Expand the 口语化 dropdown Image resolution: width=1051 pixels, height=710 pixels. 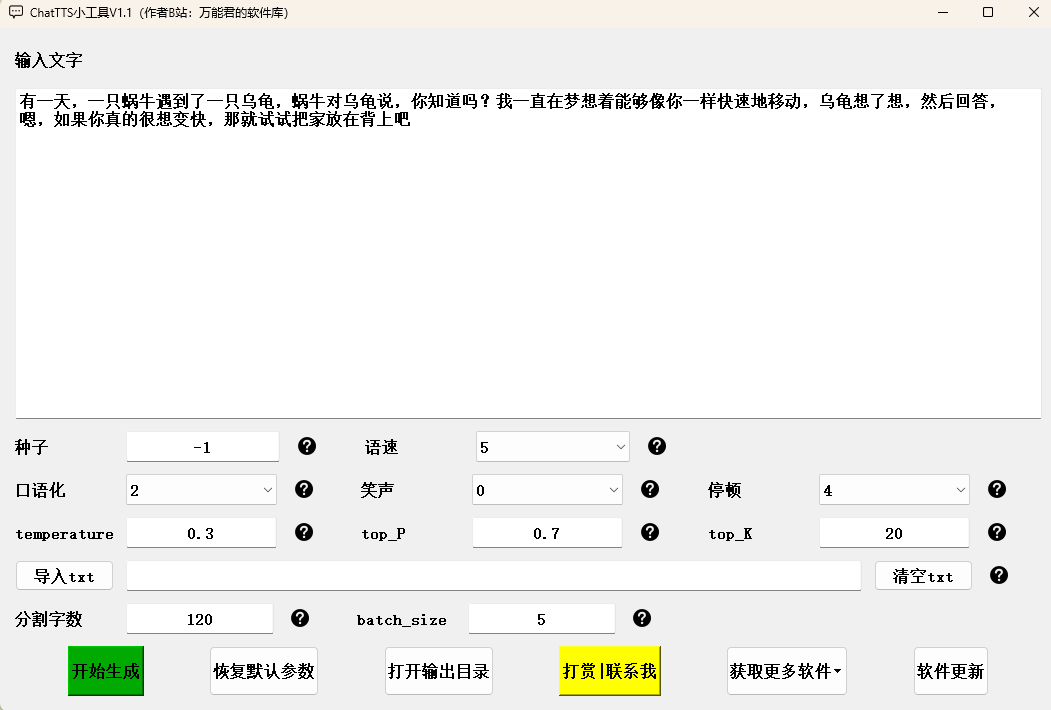(201, 490)
